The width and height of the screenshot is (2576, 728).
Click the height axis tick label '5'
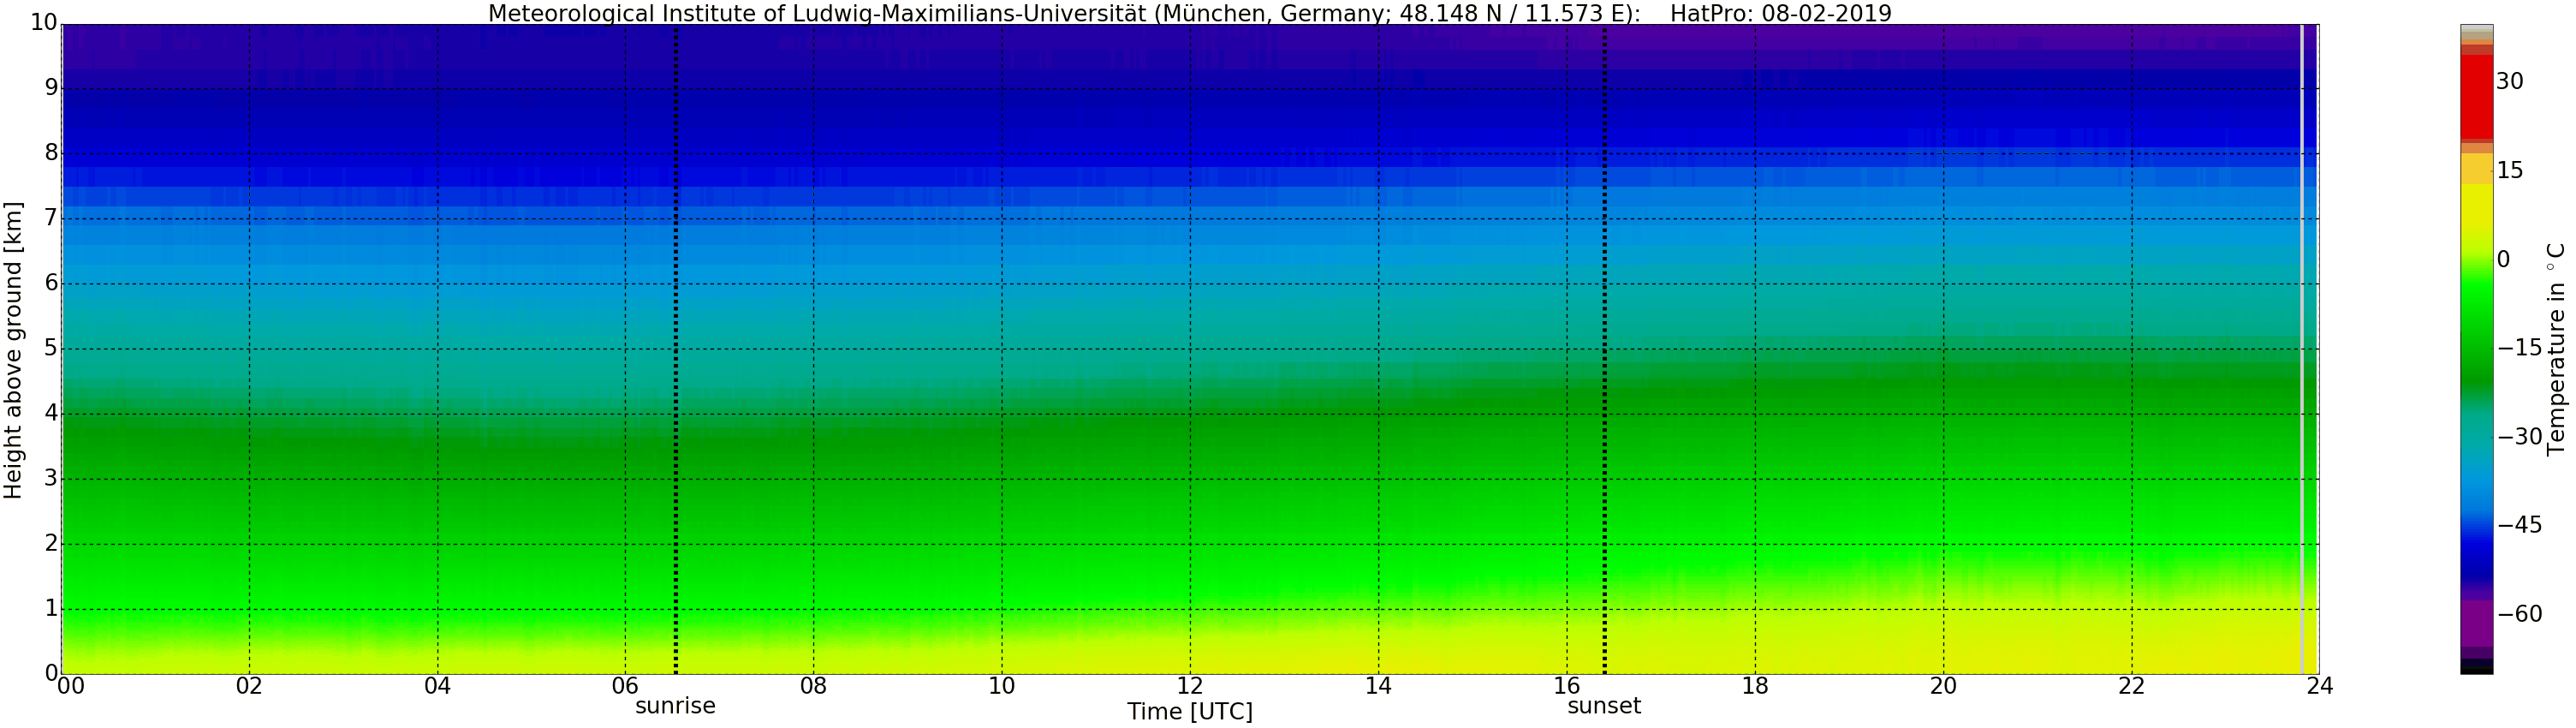[x=51, y=349]
